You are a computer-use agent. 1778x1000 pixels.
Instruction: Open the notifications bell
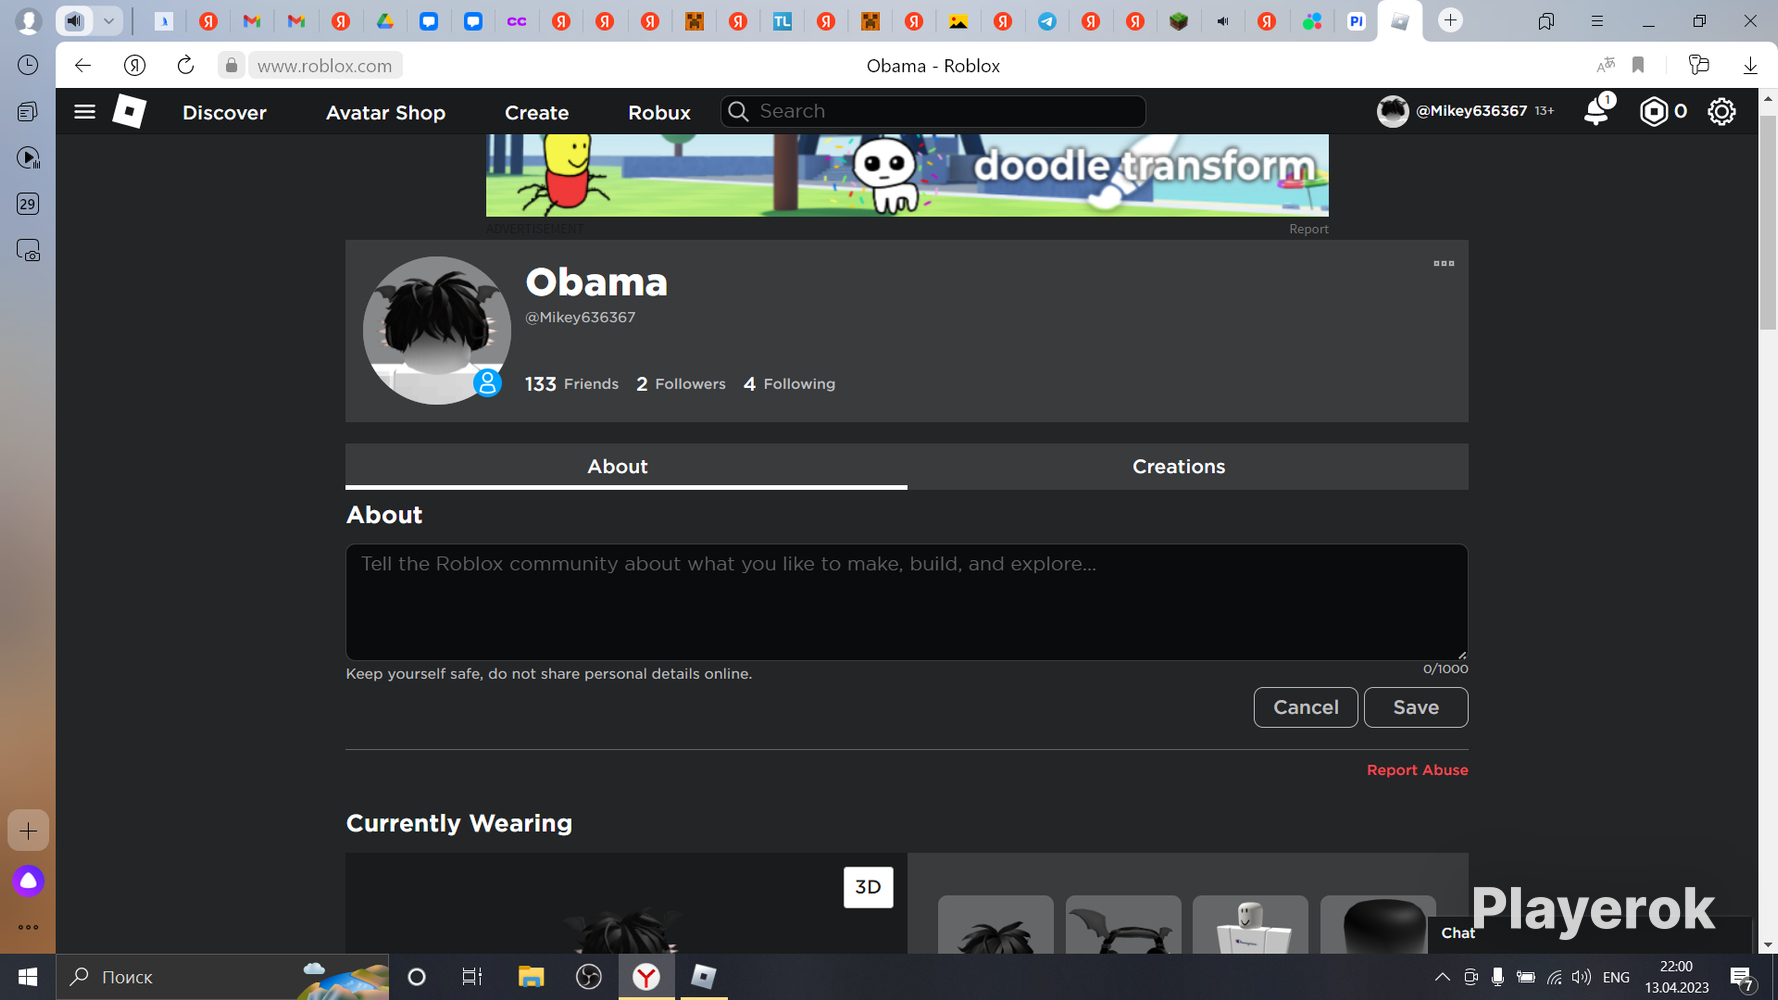(1597, 111)
